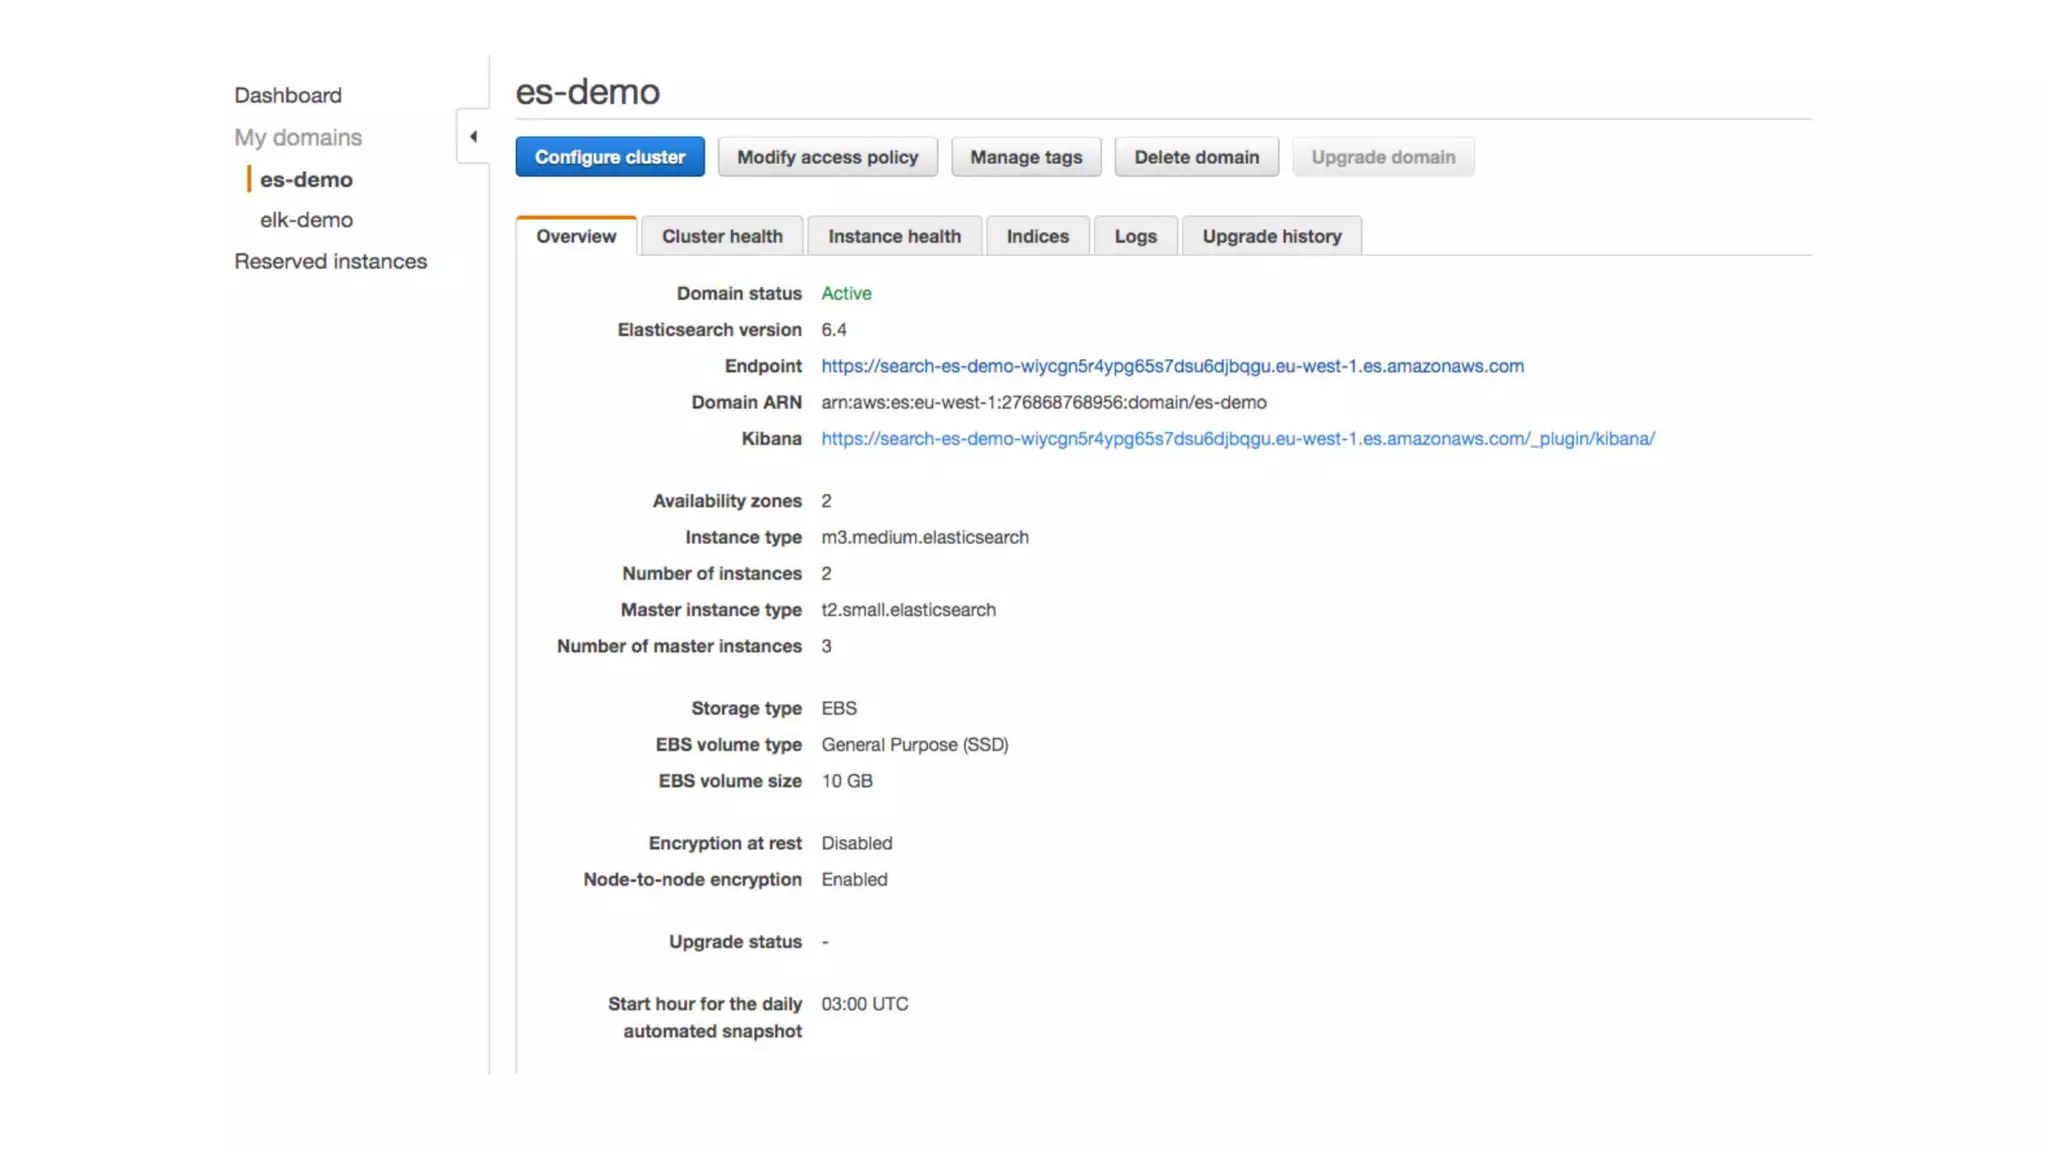Viewport: 2048px width, 1152px height.
Task: Go to Dashboard in sidebar
Action: click(288, 95)
